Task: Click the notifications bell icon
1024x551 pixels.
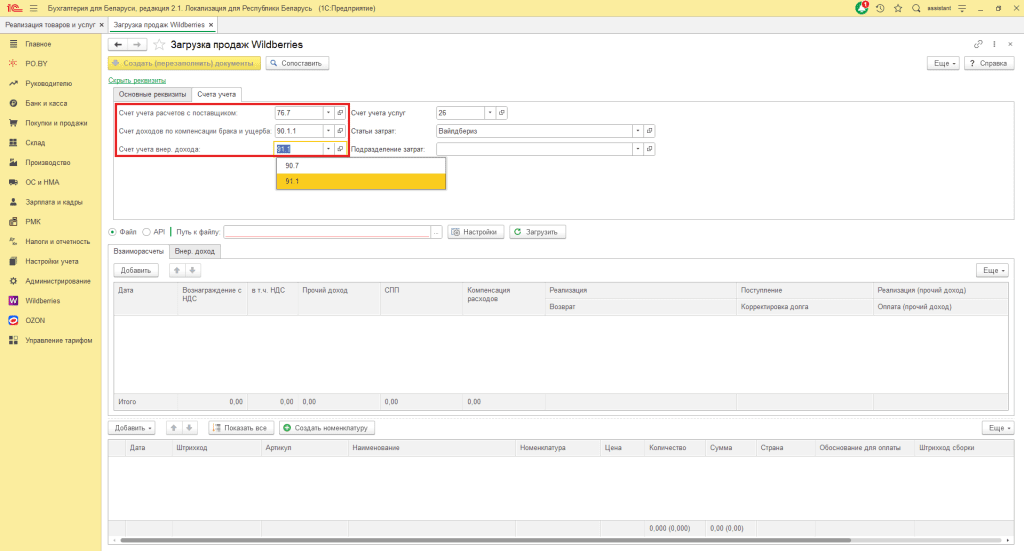Action: tap(862, 8)
